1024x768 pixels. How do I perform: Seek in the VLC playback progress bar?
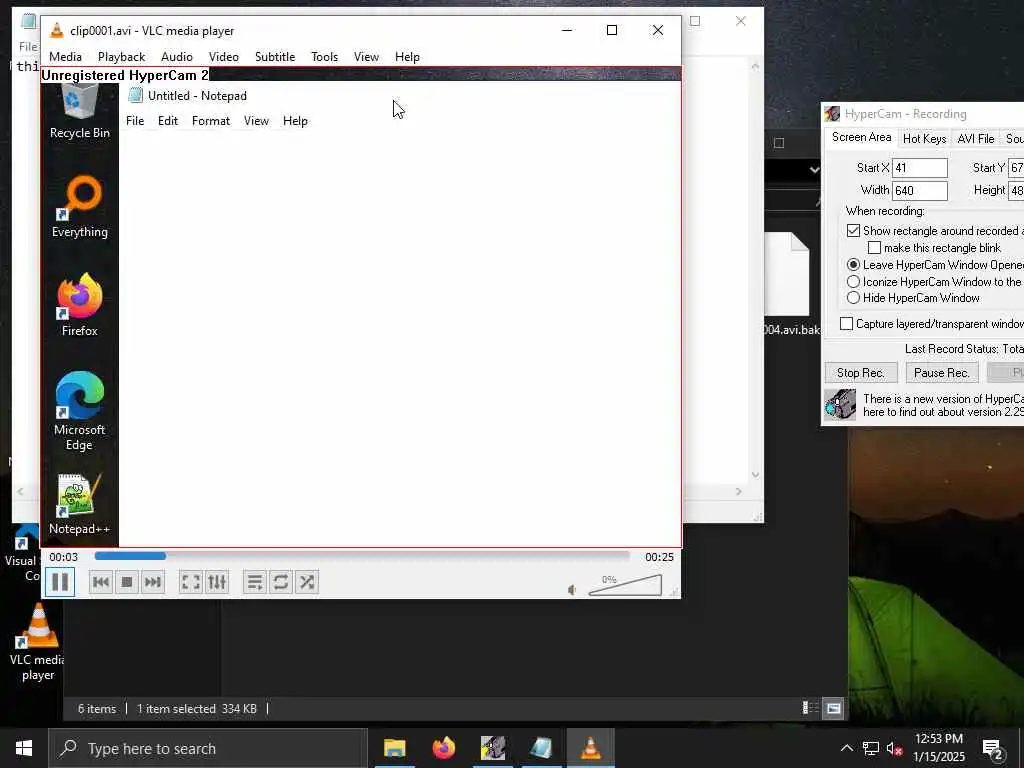362,556
